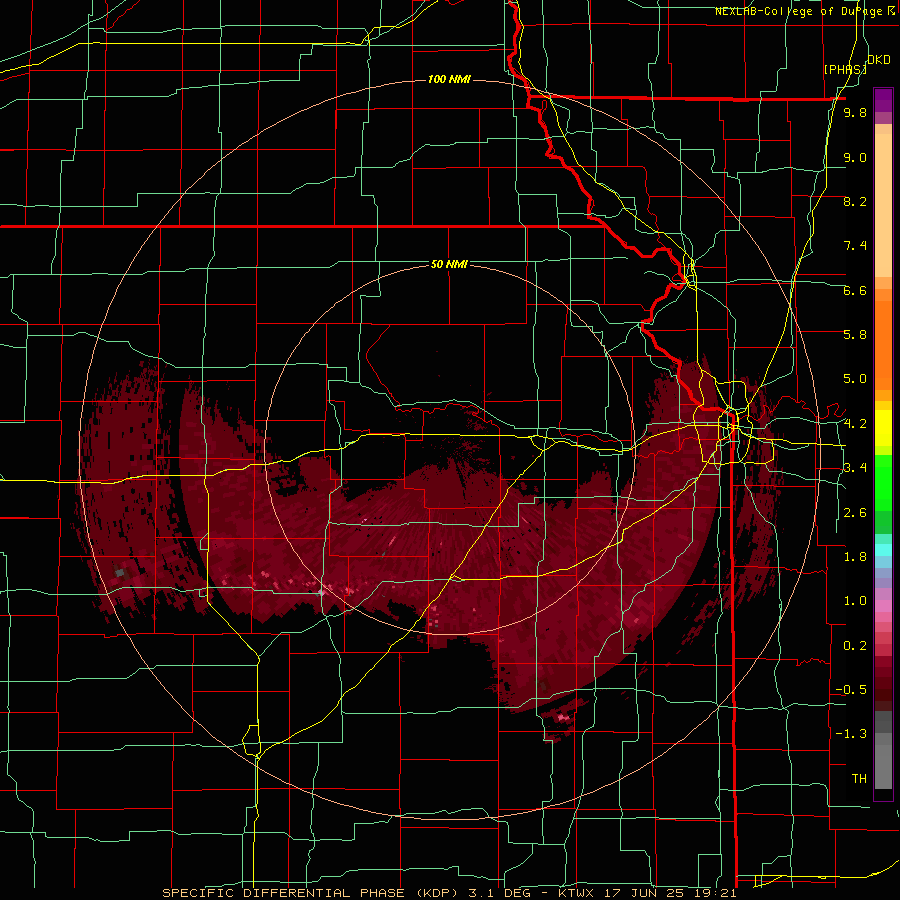Viewport: 900px width, 900px height.
Task: Click the 100 NMI range ring label
Action: click(449, 79)
